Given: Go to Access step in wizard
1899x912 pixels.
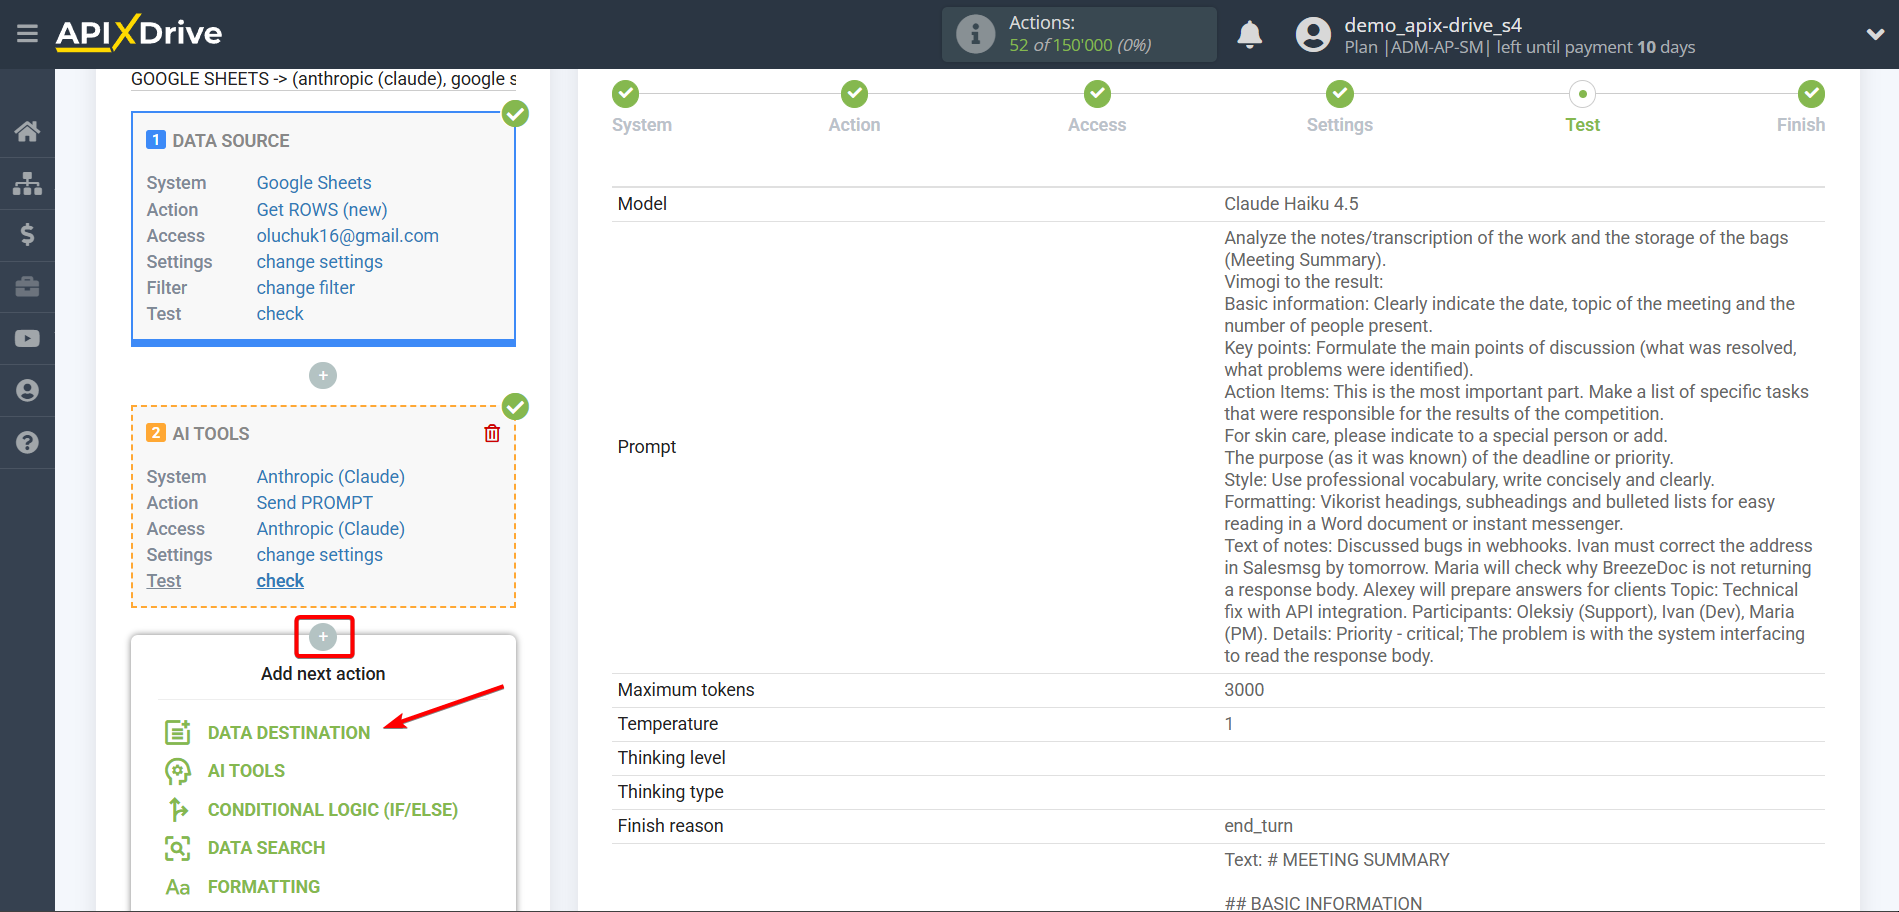Looking at the screenshot, I should tap(1097, 94).
